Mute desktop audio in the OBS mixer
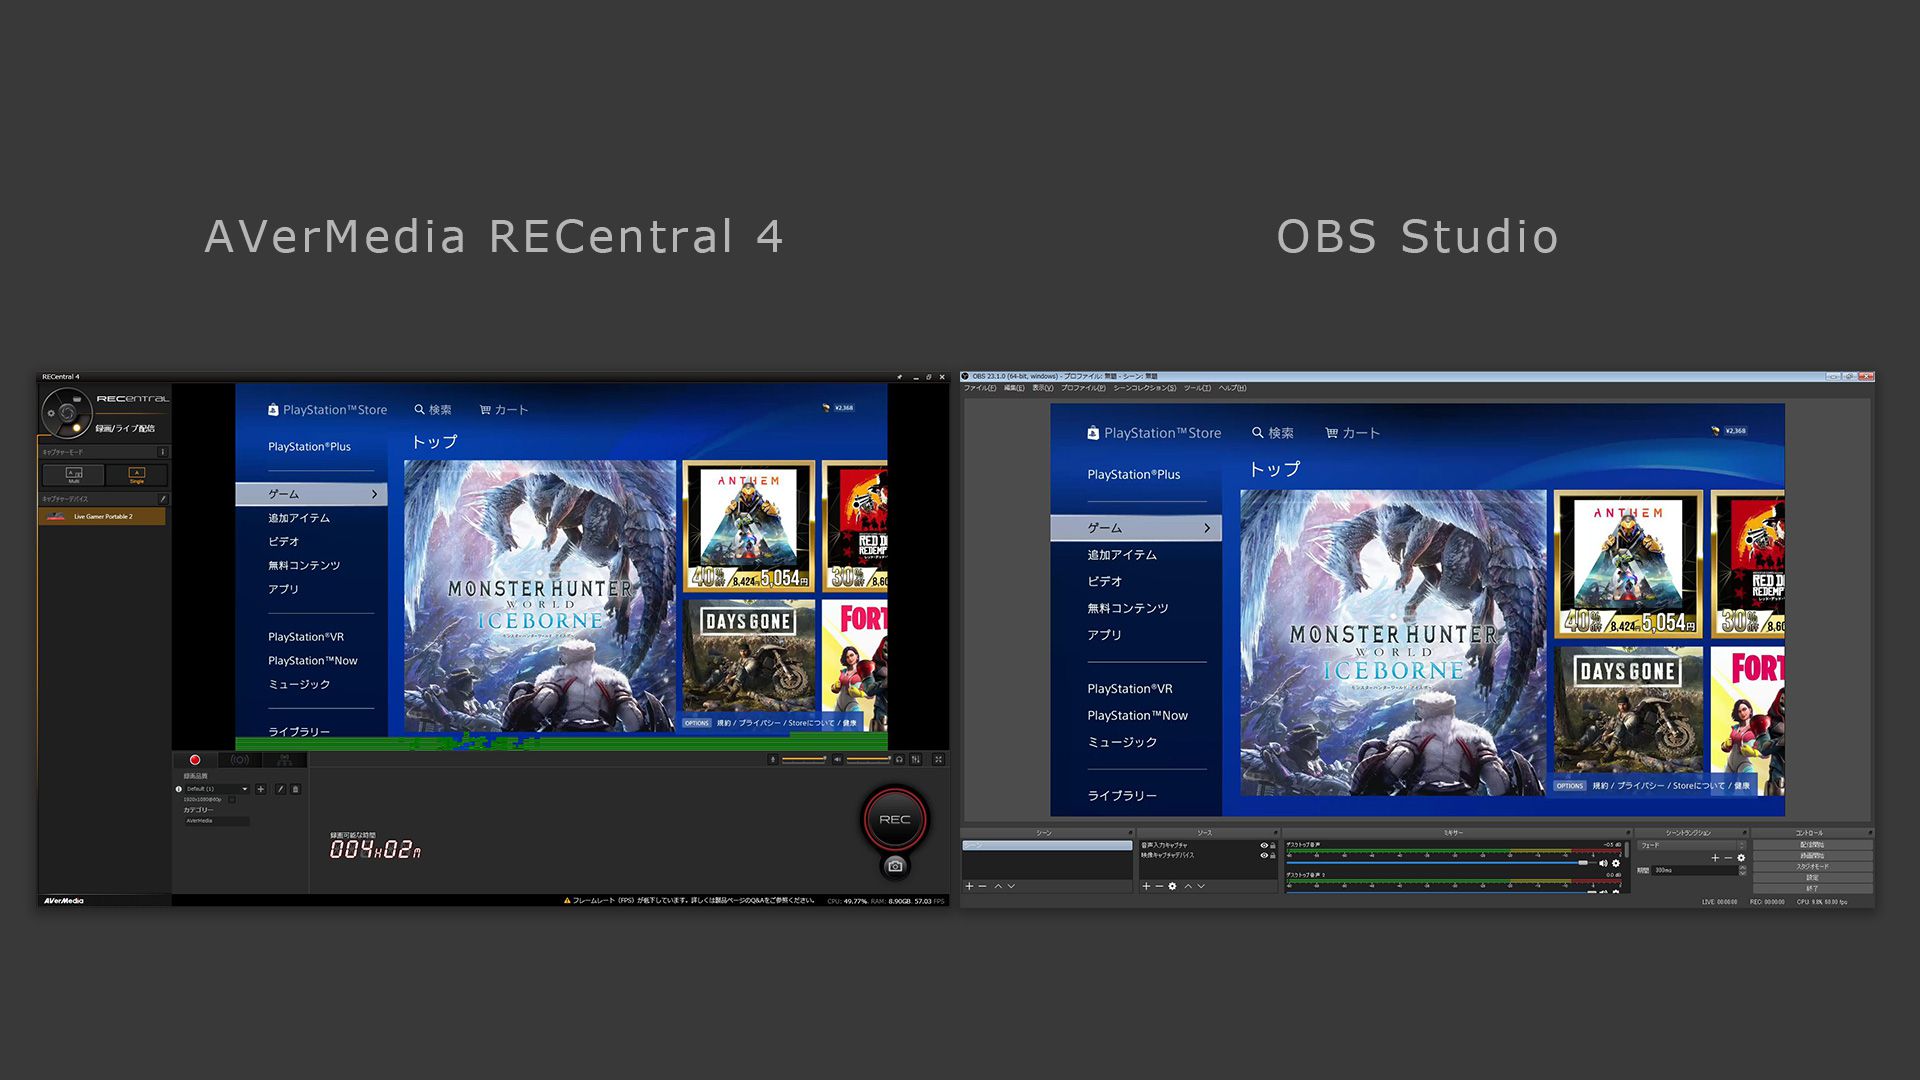 click(1603, 863)
